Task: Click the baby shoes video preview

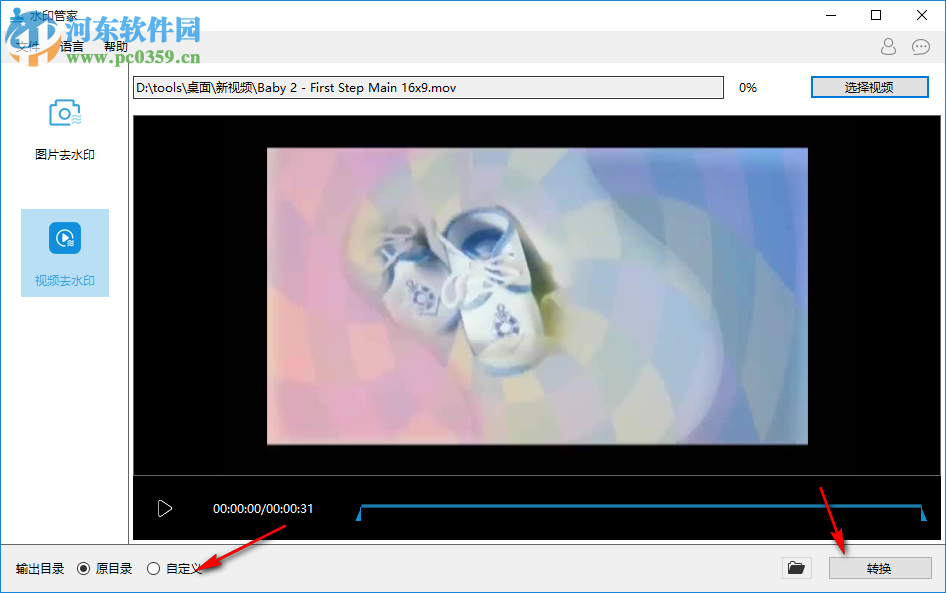Action: [537, 296]
